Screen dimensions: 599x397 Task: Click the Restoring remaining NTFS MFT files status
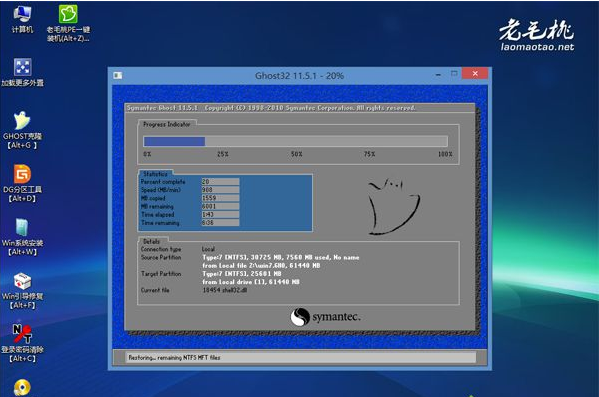(x=174, y=358)
